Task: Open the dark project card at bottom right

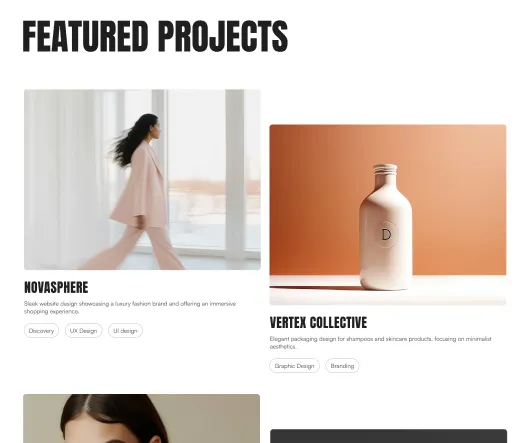Action: 388,436
